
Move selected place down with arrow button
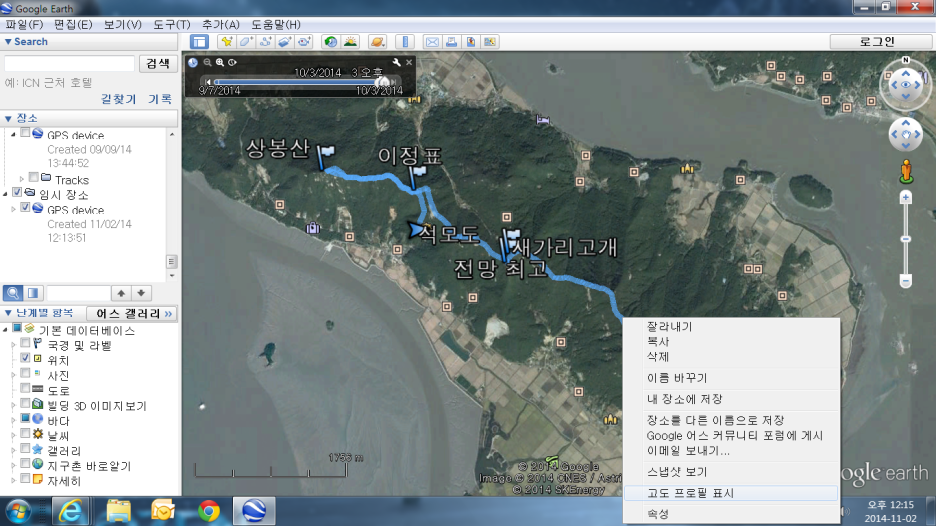(x=141, y=293)
